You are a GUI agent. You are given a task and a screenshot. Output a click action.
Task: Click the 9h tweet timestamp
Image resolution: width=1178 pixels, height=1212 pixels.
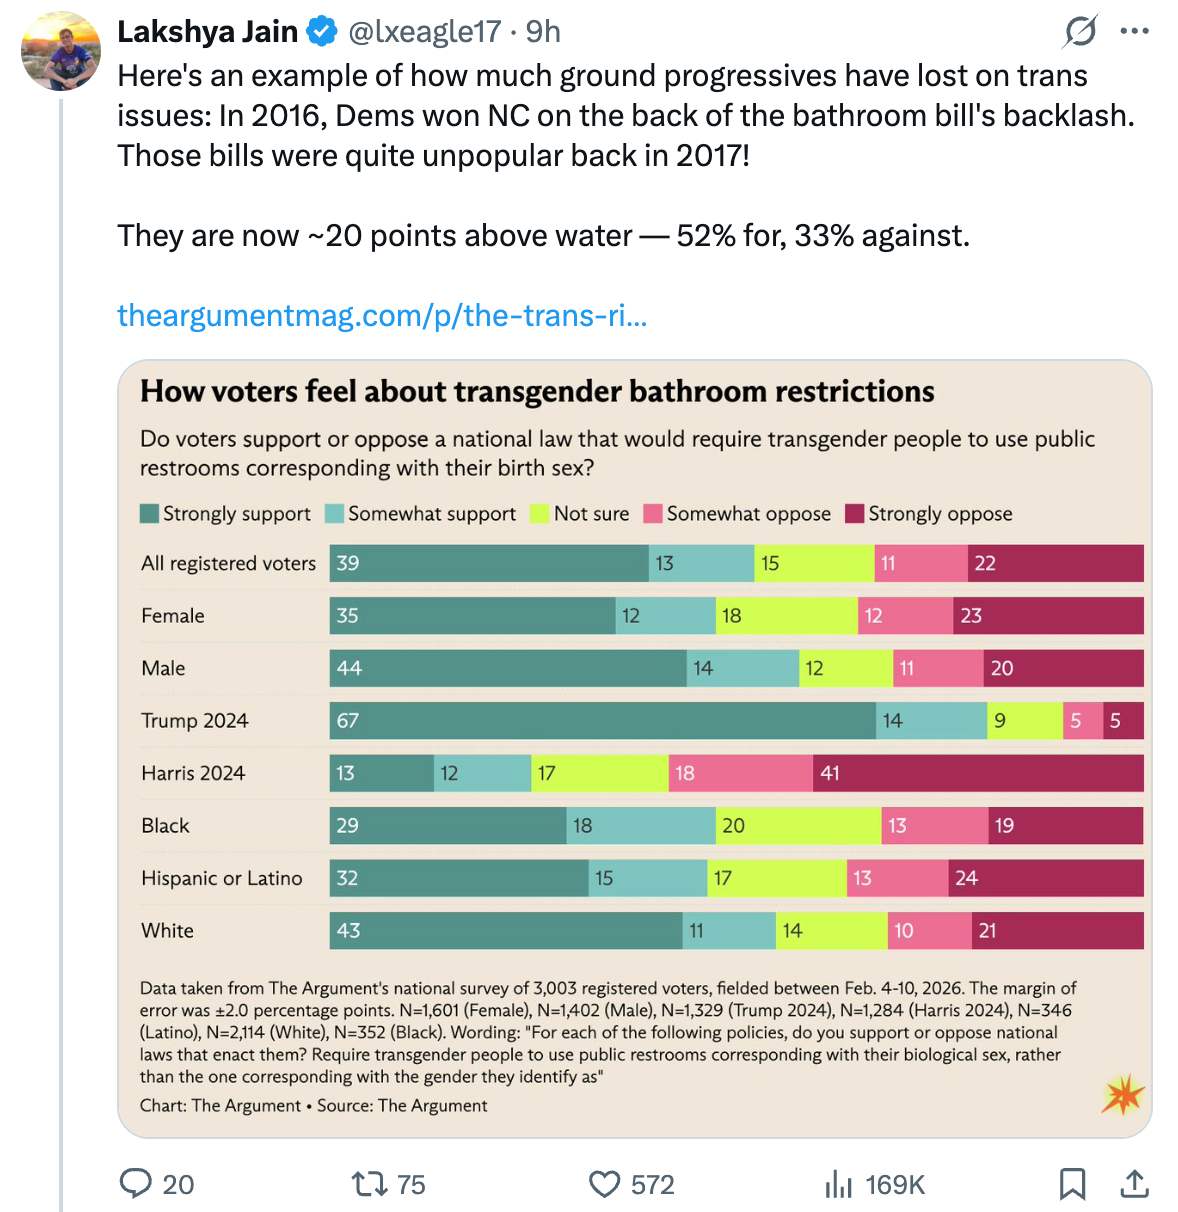pos(543,32)
